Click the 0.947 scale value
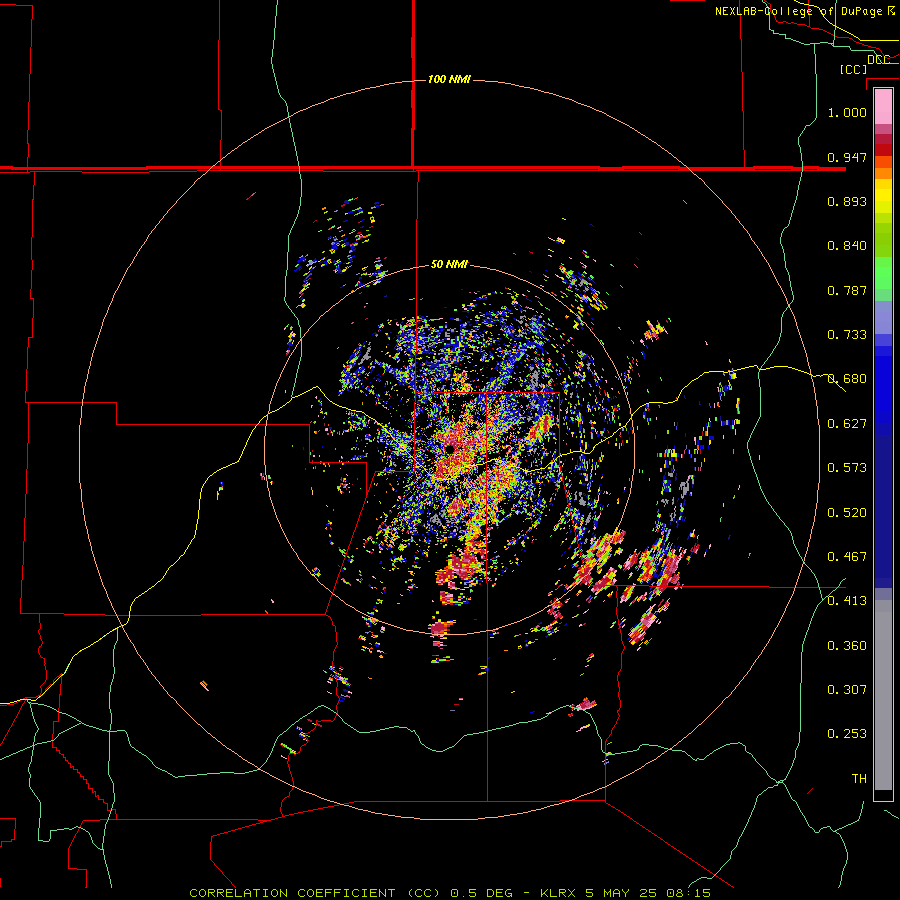This screenshot has height=900, width=900. pyautogui.click(x=847, y=157)
